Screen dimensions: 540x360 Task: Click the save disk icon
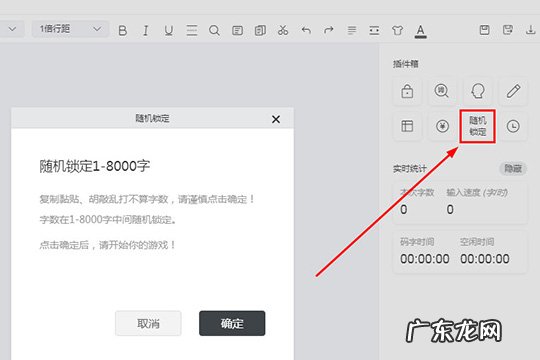(485, 30)
